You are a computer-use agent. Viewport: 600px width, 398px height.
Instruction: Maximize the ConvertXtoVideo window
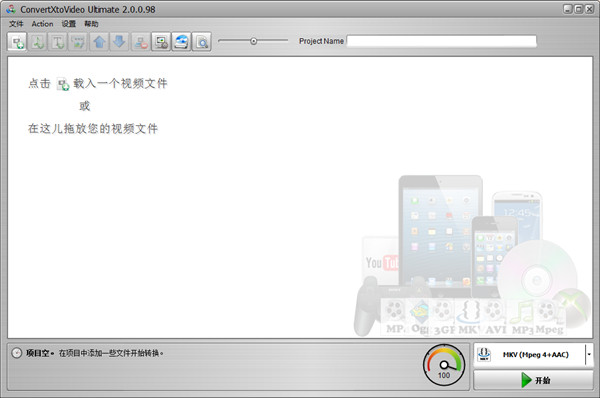pos(579,9)
